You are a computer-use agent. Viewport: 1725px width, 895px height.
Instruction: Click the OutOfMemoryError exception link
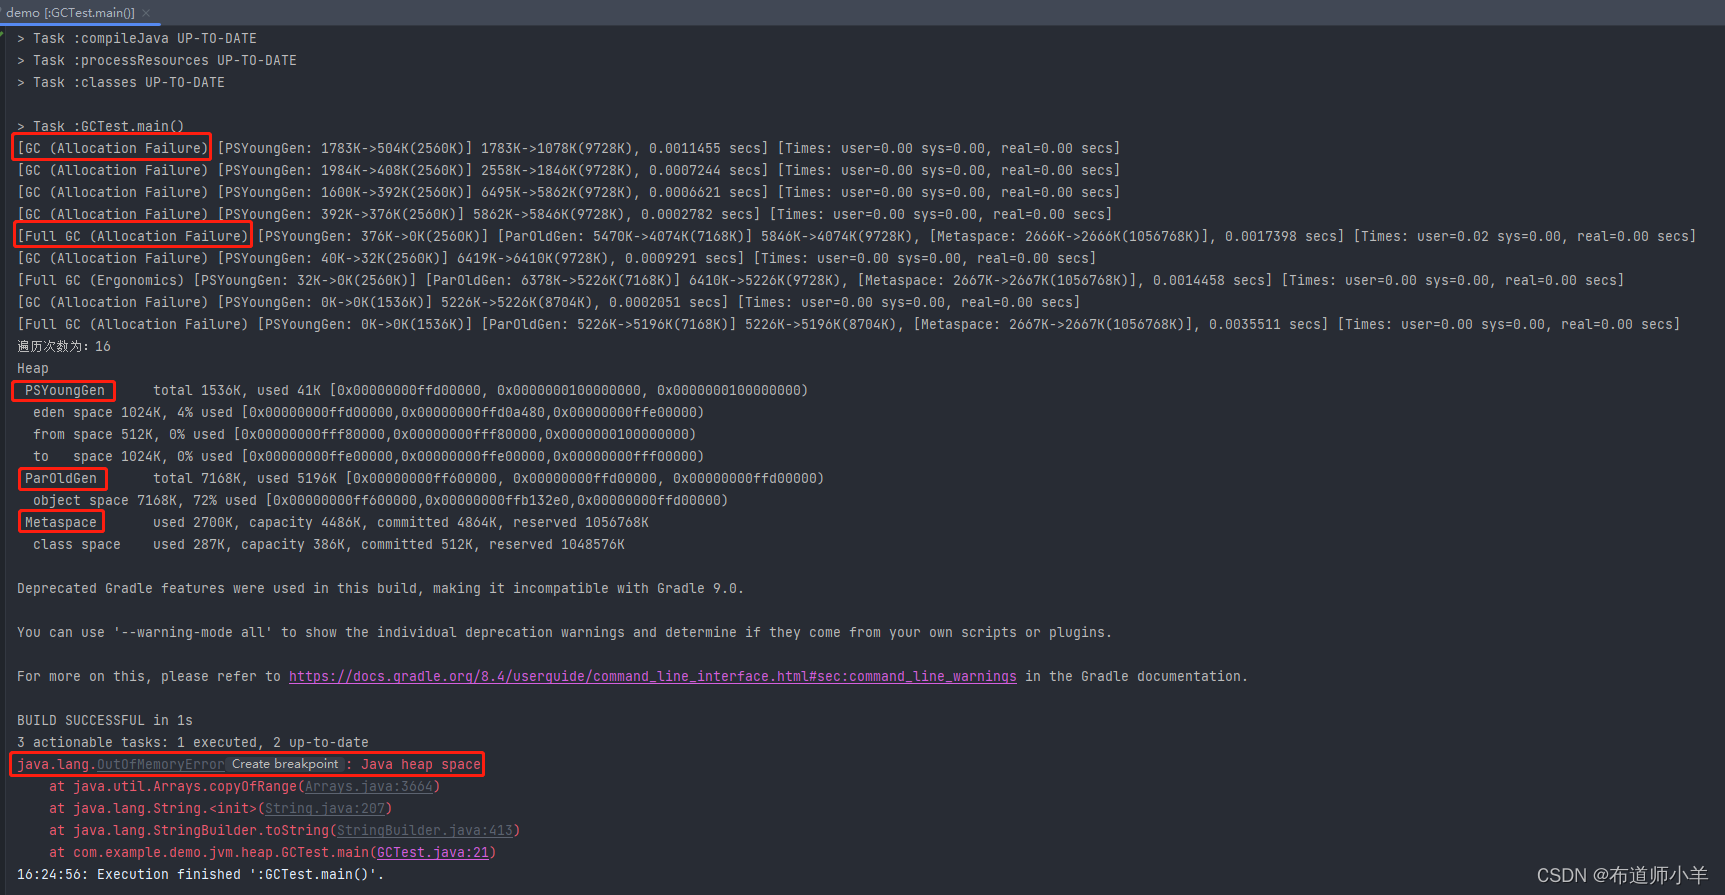coord(161,765)
